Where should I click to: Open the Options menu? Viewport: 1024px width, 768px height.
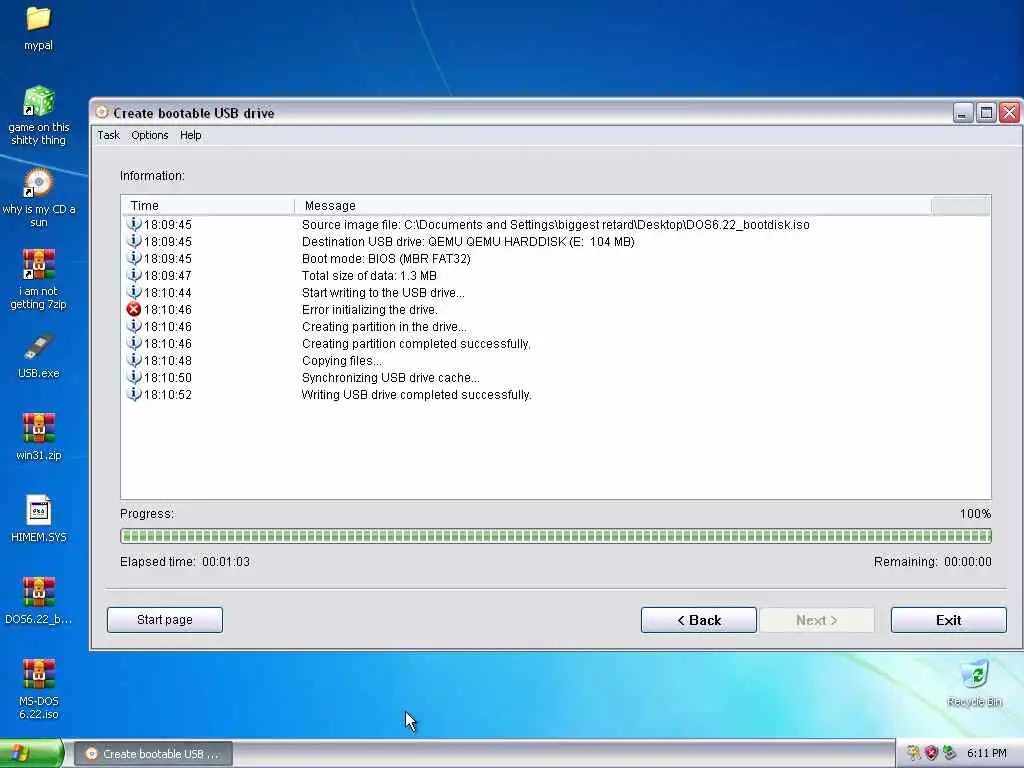[x=150, y=135]
